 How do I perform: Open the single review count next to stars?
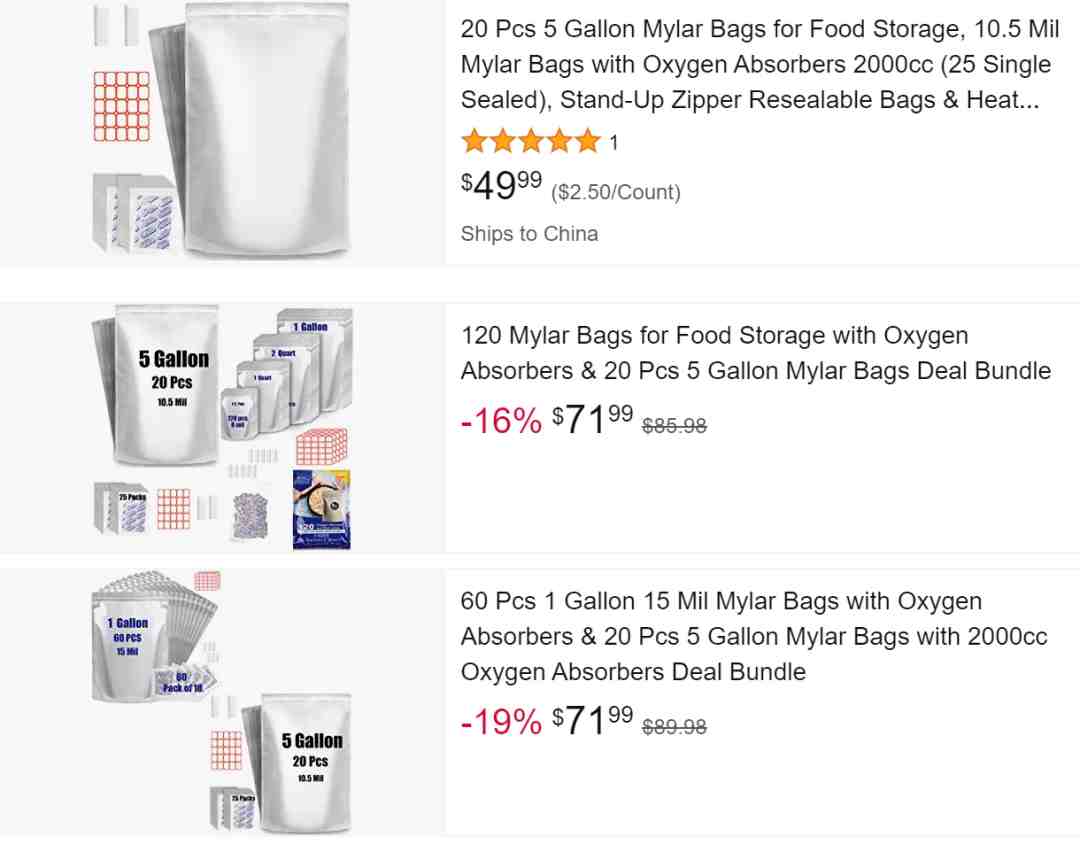pyautogui.click(x=613, y=143)
